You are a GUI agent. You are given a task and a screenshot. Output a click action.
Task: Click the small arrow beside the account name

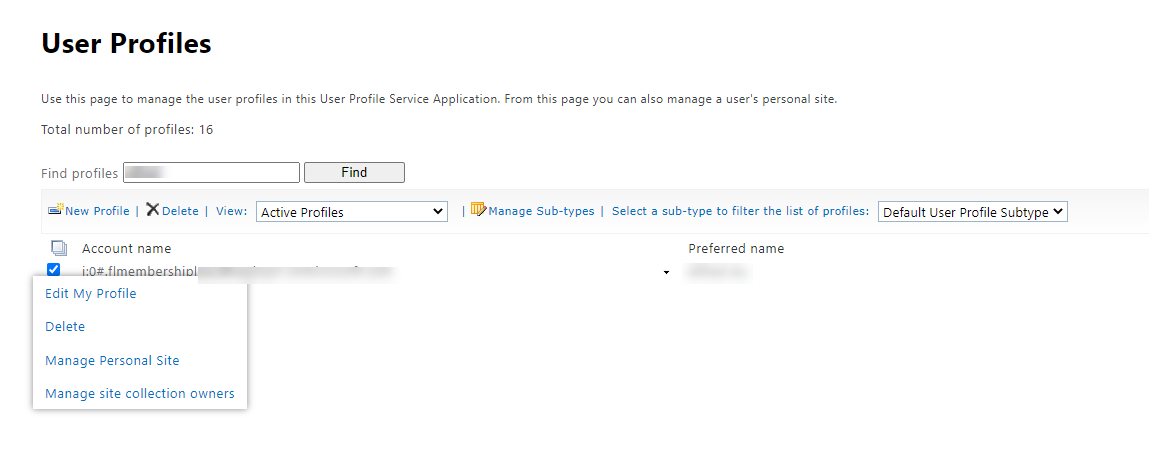point(666,273)
